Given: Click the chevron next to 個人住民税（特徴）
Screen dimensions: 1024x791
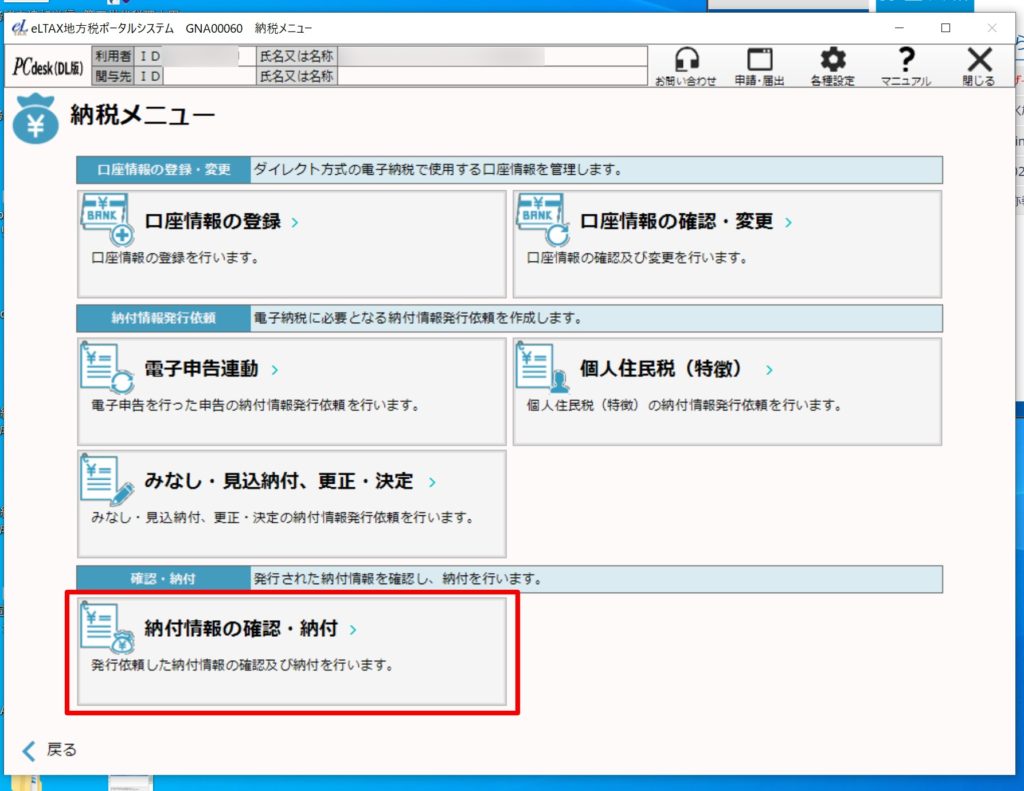Looking at the screenshot, I should pyautogui.click(x=769, y=370).
